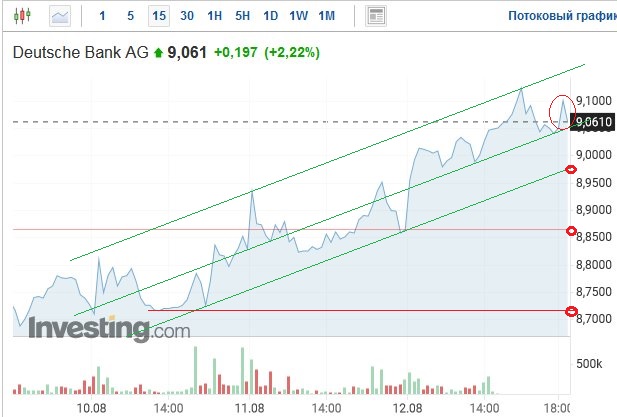Click the 8,7500 price axis label
The image size is (617, 417).
click(594, 292)
